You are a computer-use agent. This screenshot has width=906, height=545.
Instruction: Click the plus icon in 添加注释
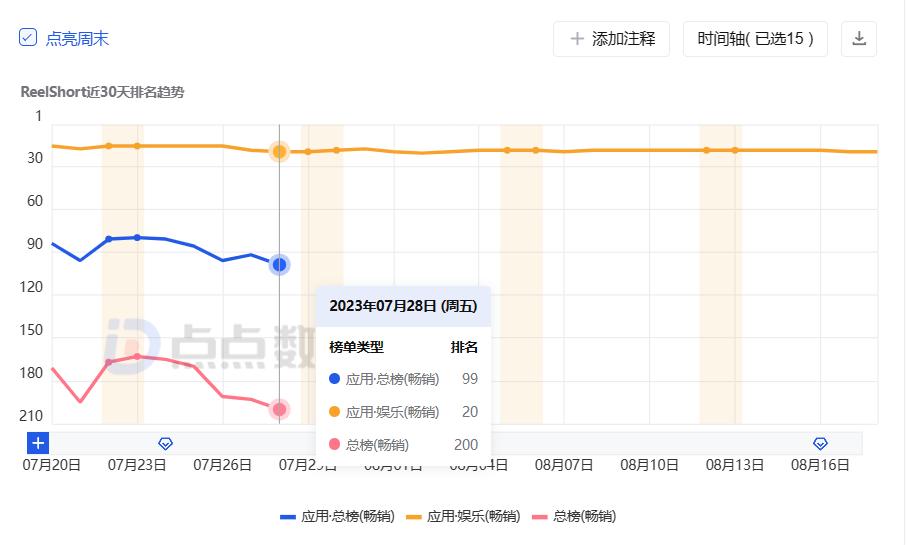tap(577, 39)
